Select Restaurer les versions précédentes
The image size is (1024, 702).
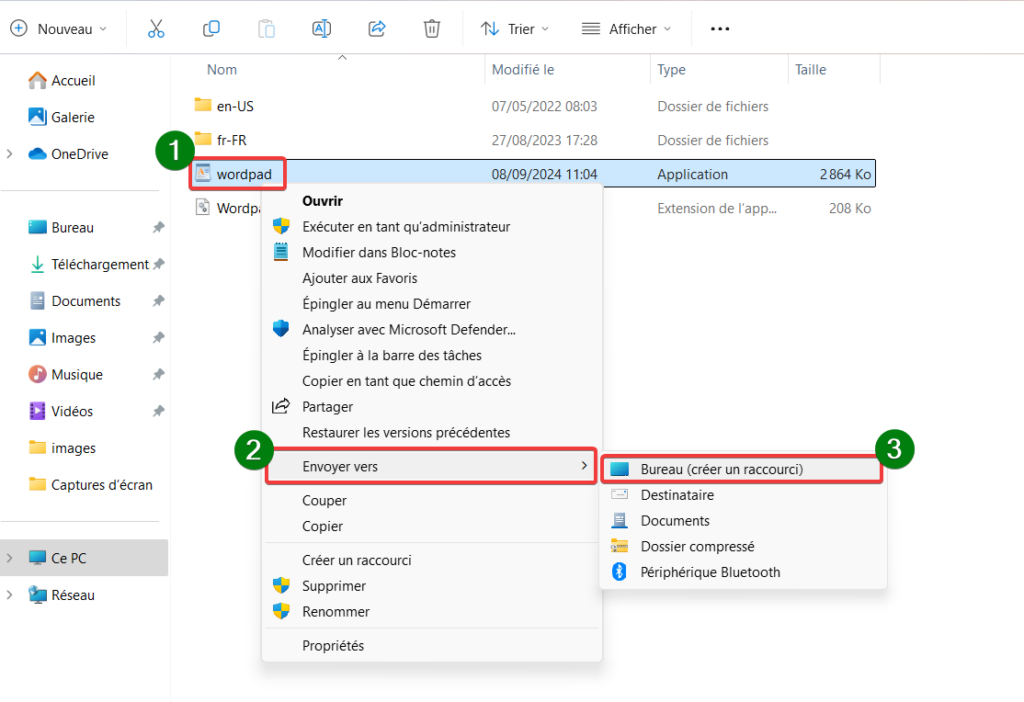coord(431,432)
